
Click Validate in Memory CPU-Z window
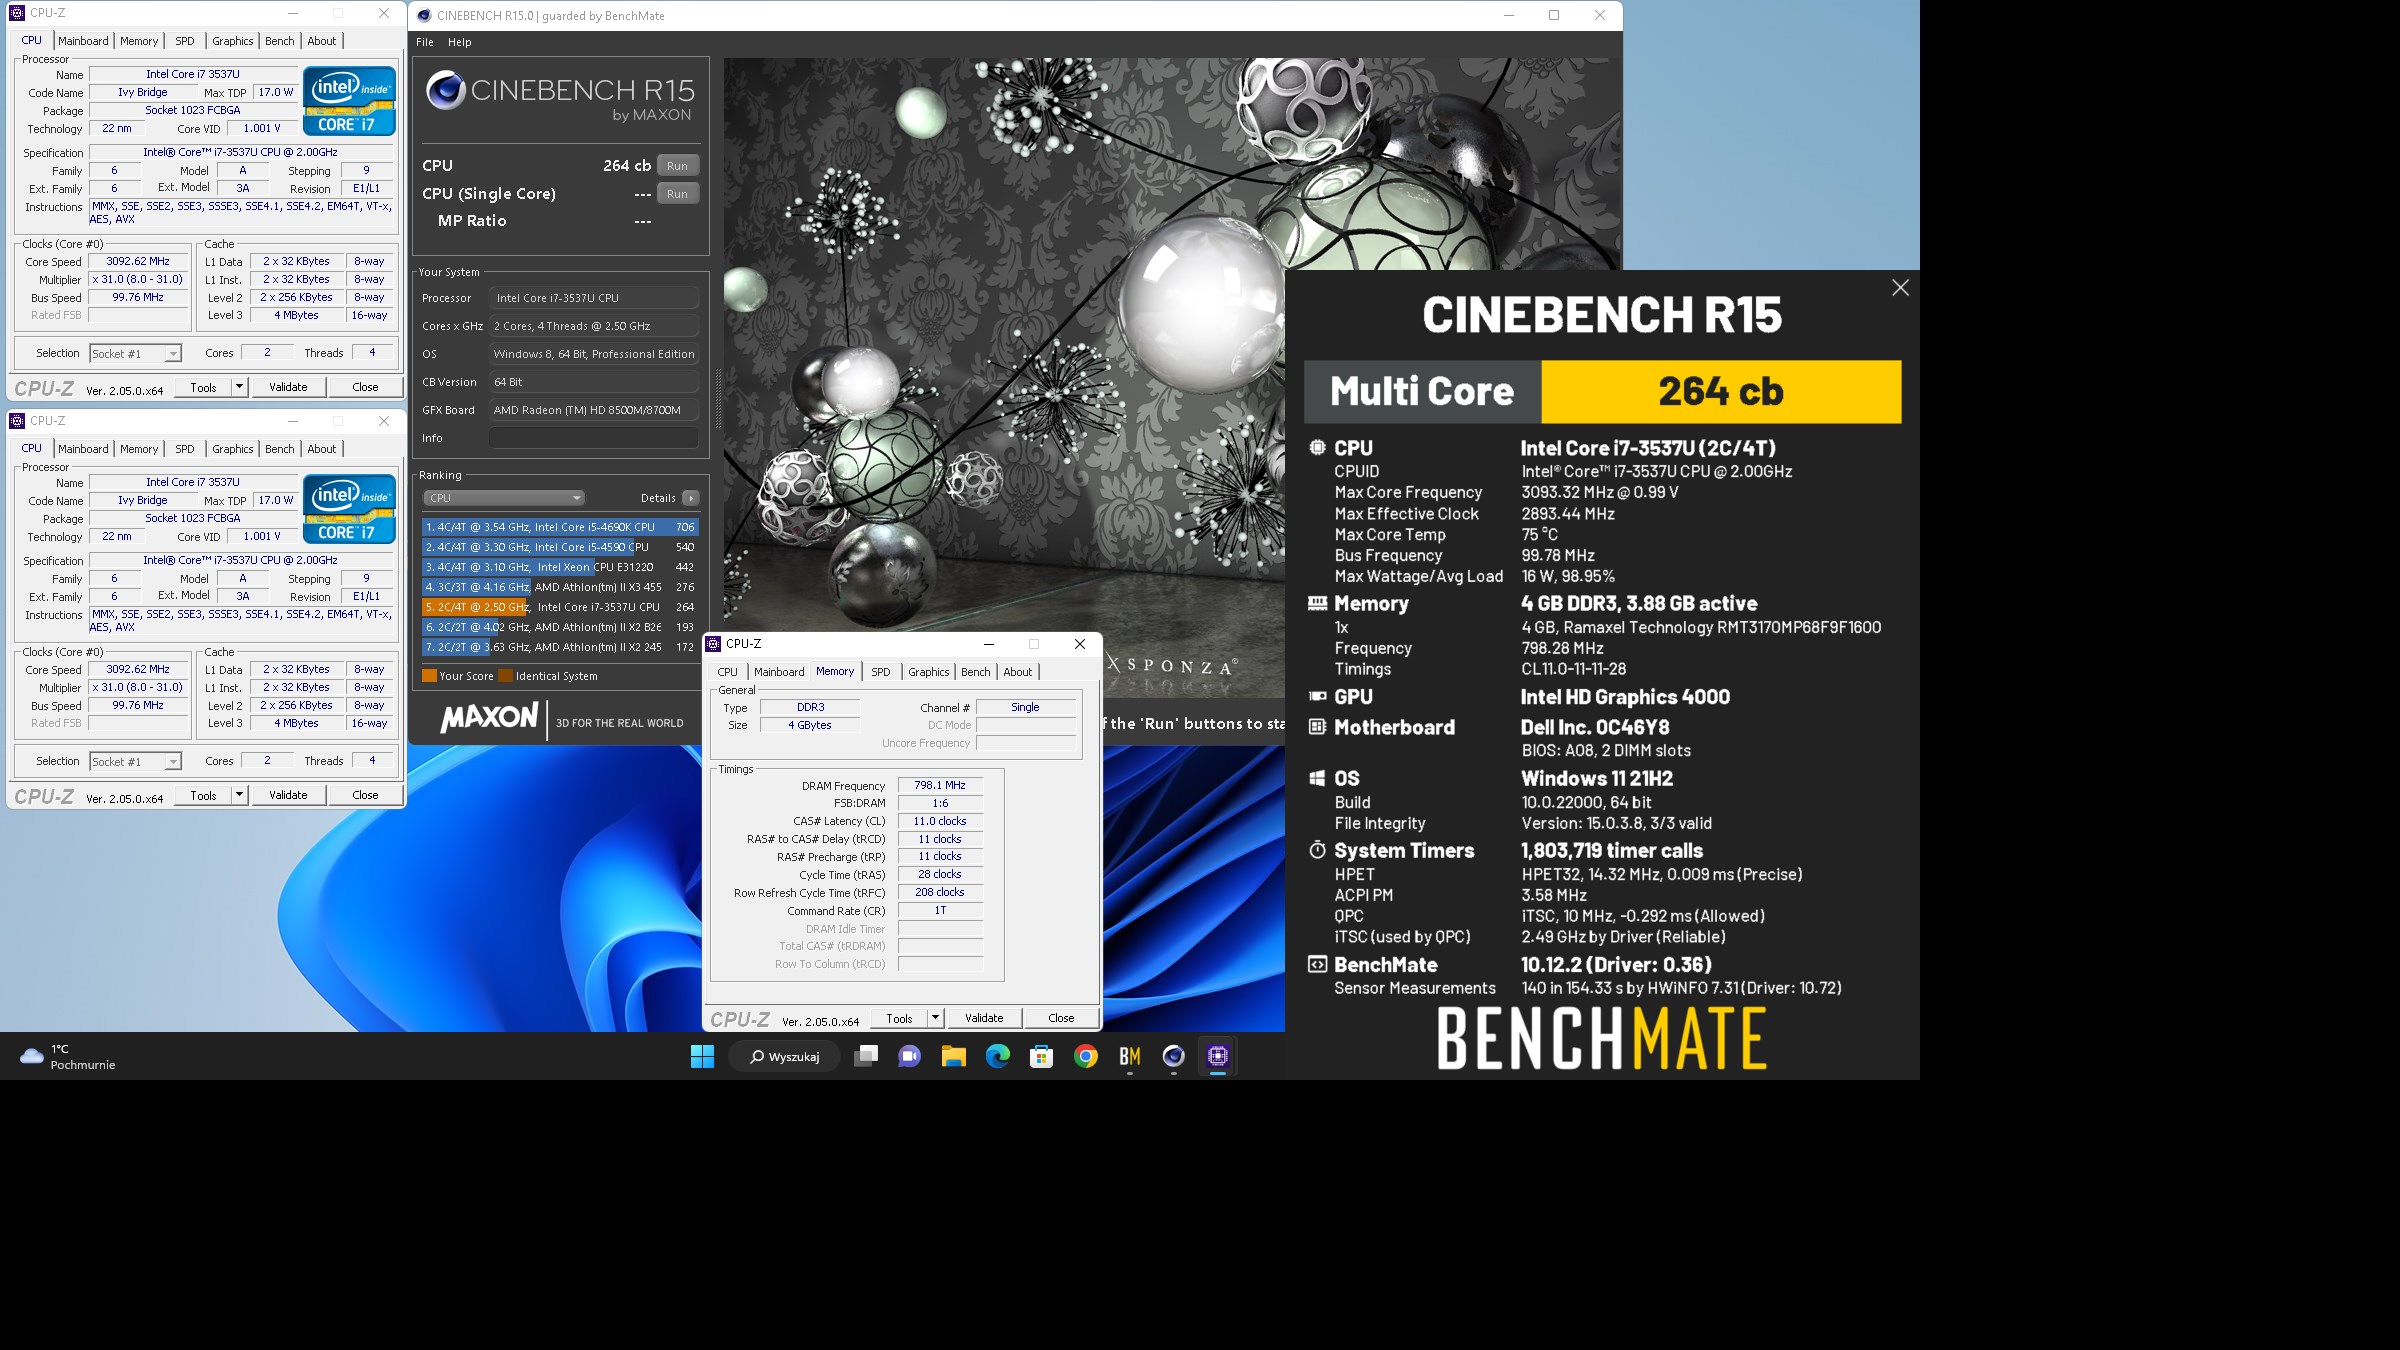[984, 1018]
